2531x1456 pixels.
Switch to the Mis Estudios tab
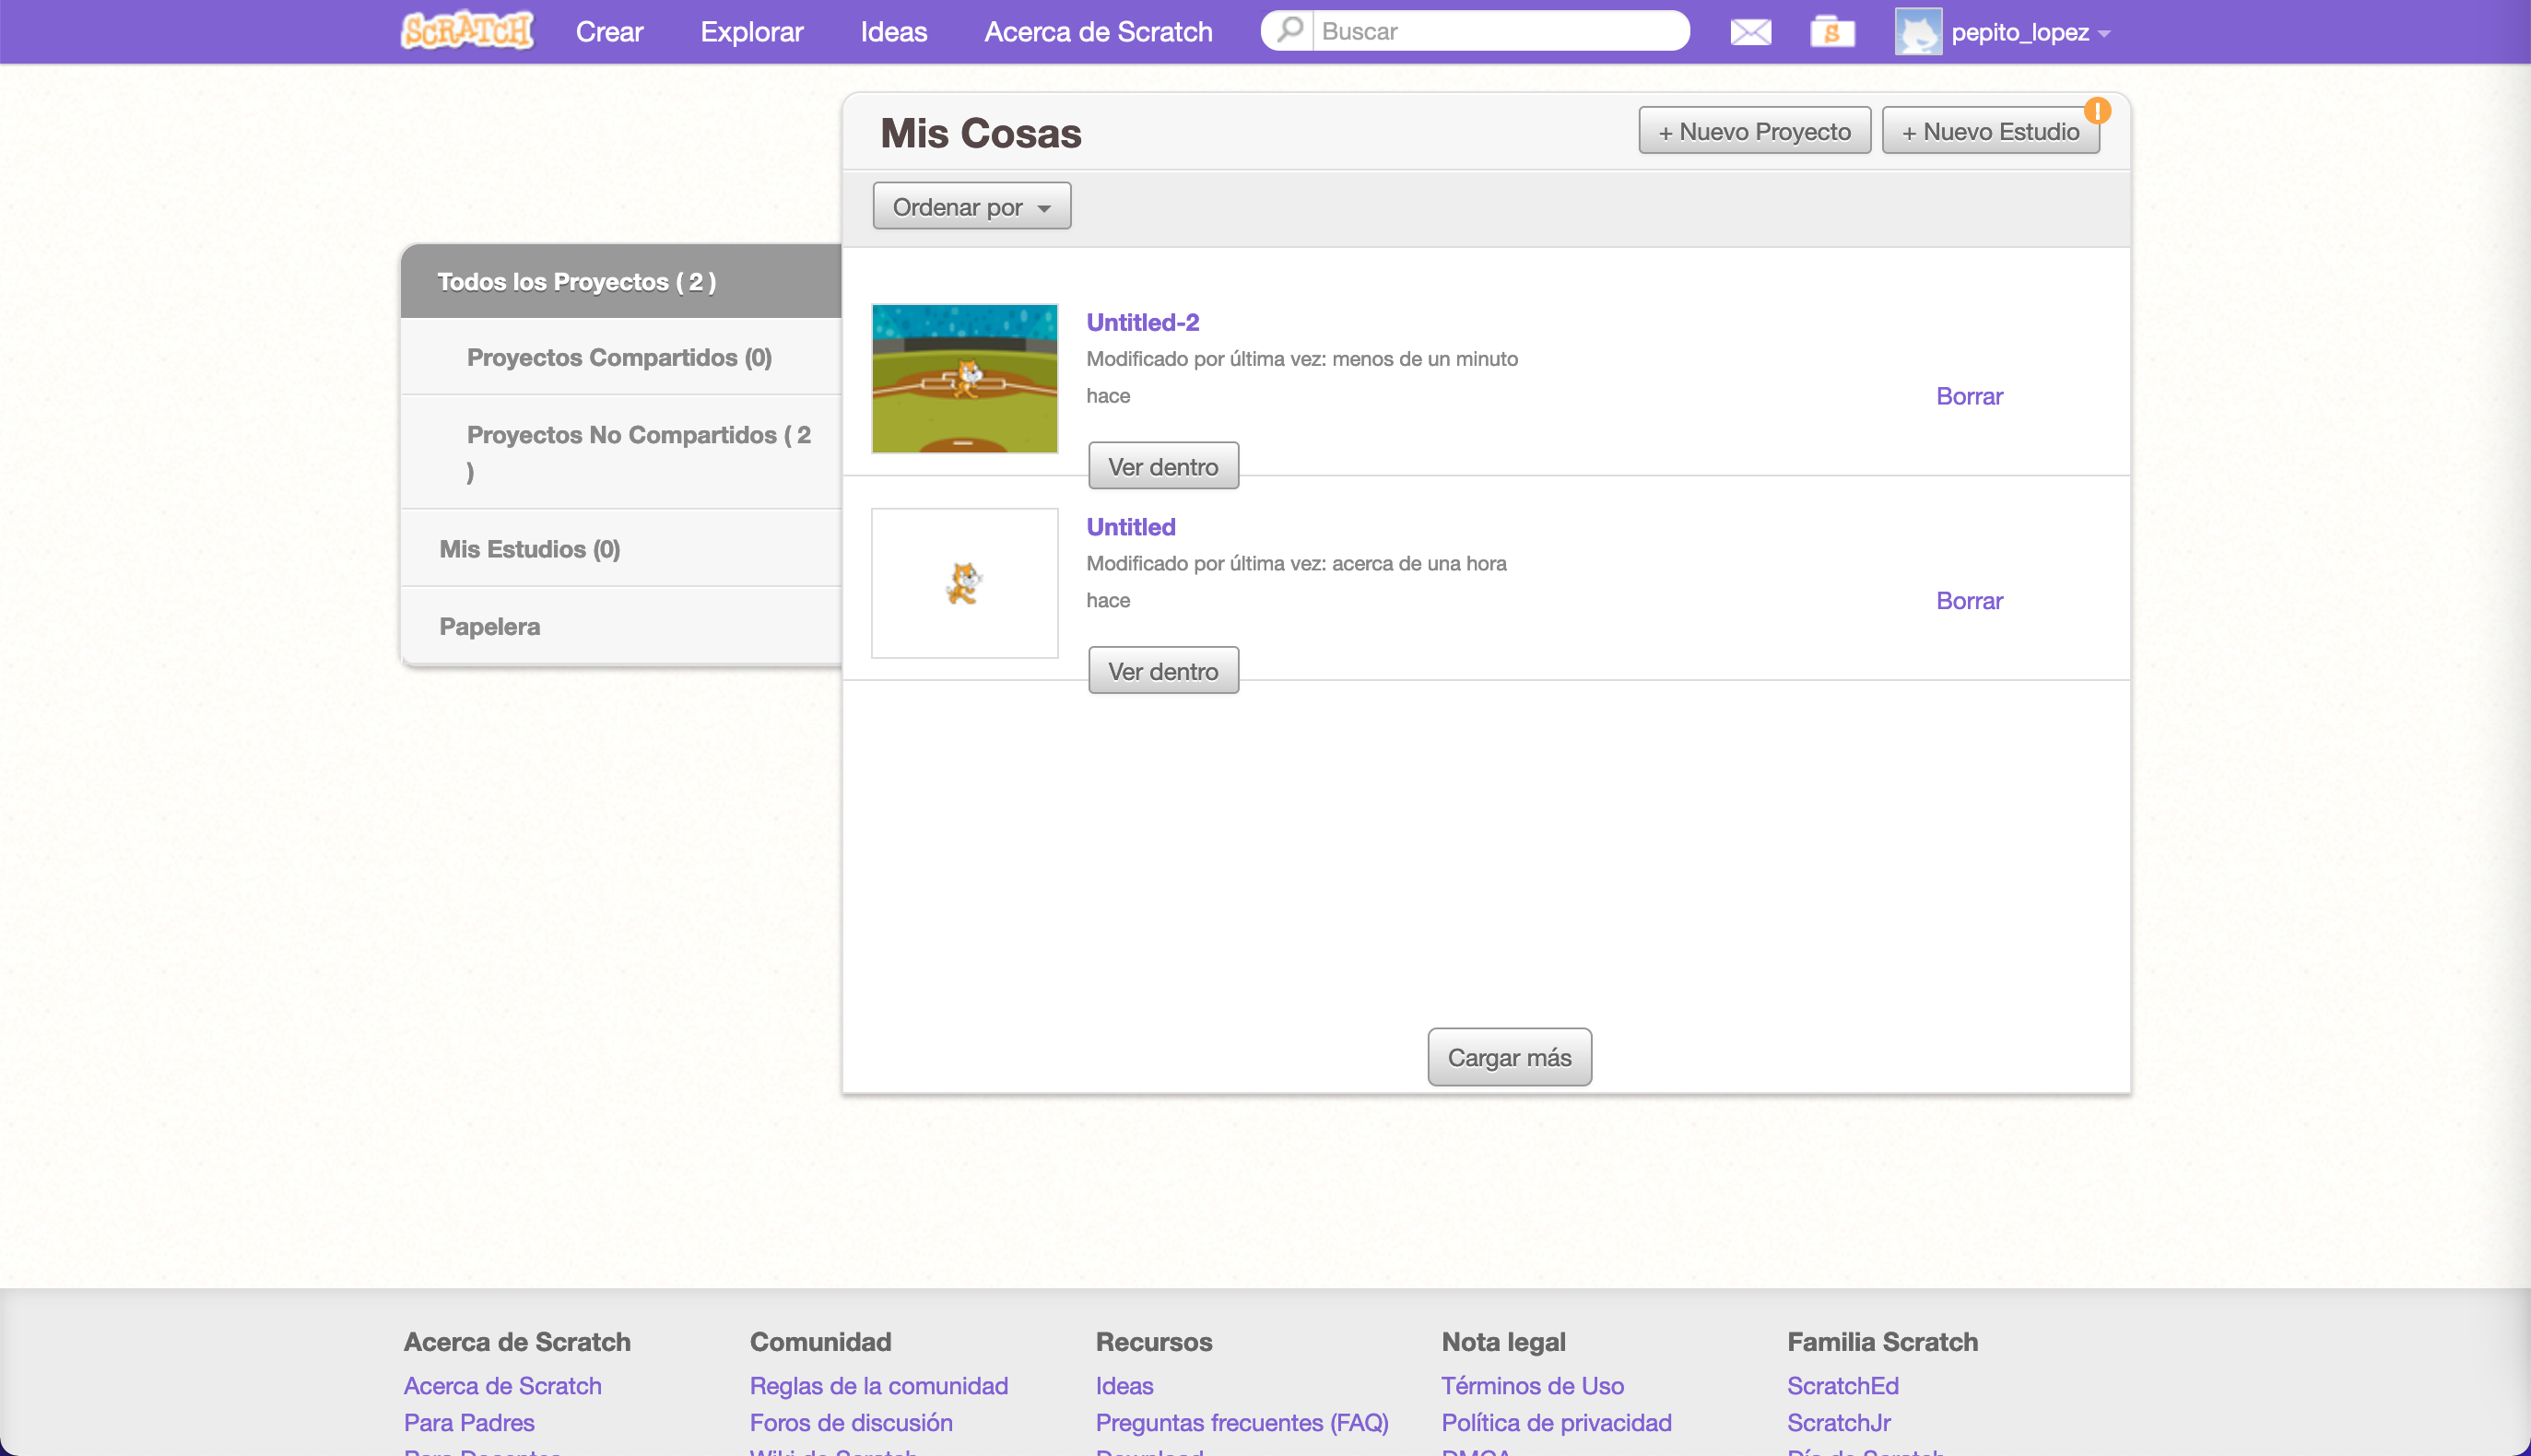pos(530,549)
